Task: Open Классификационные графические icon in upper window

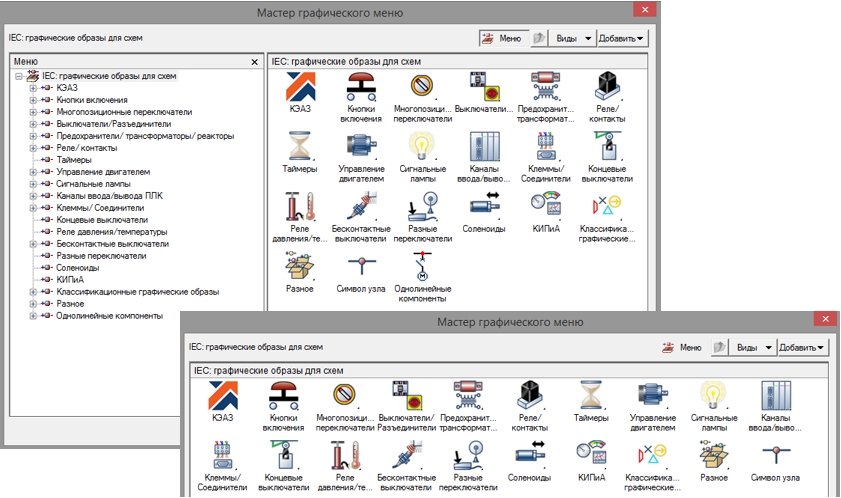Action: point(607,206)
